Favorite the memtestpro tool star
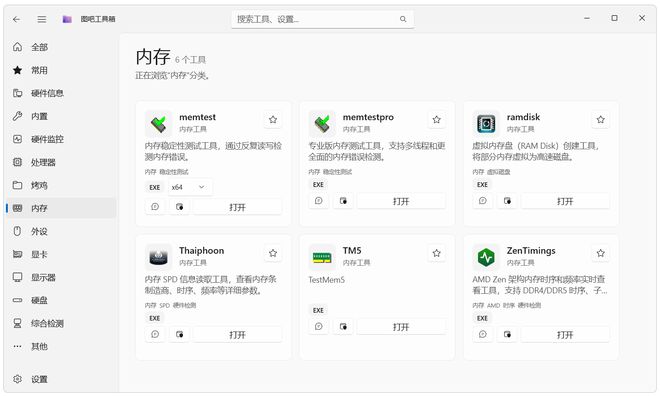The width and height of the screenshot is (660, 396). coord(436,120)
